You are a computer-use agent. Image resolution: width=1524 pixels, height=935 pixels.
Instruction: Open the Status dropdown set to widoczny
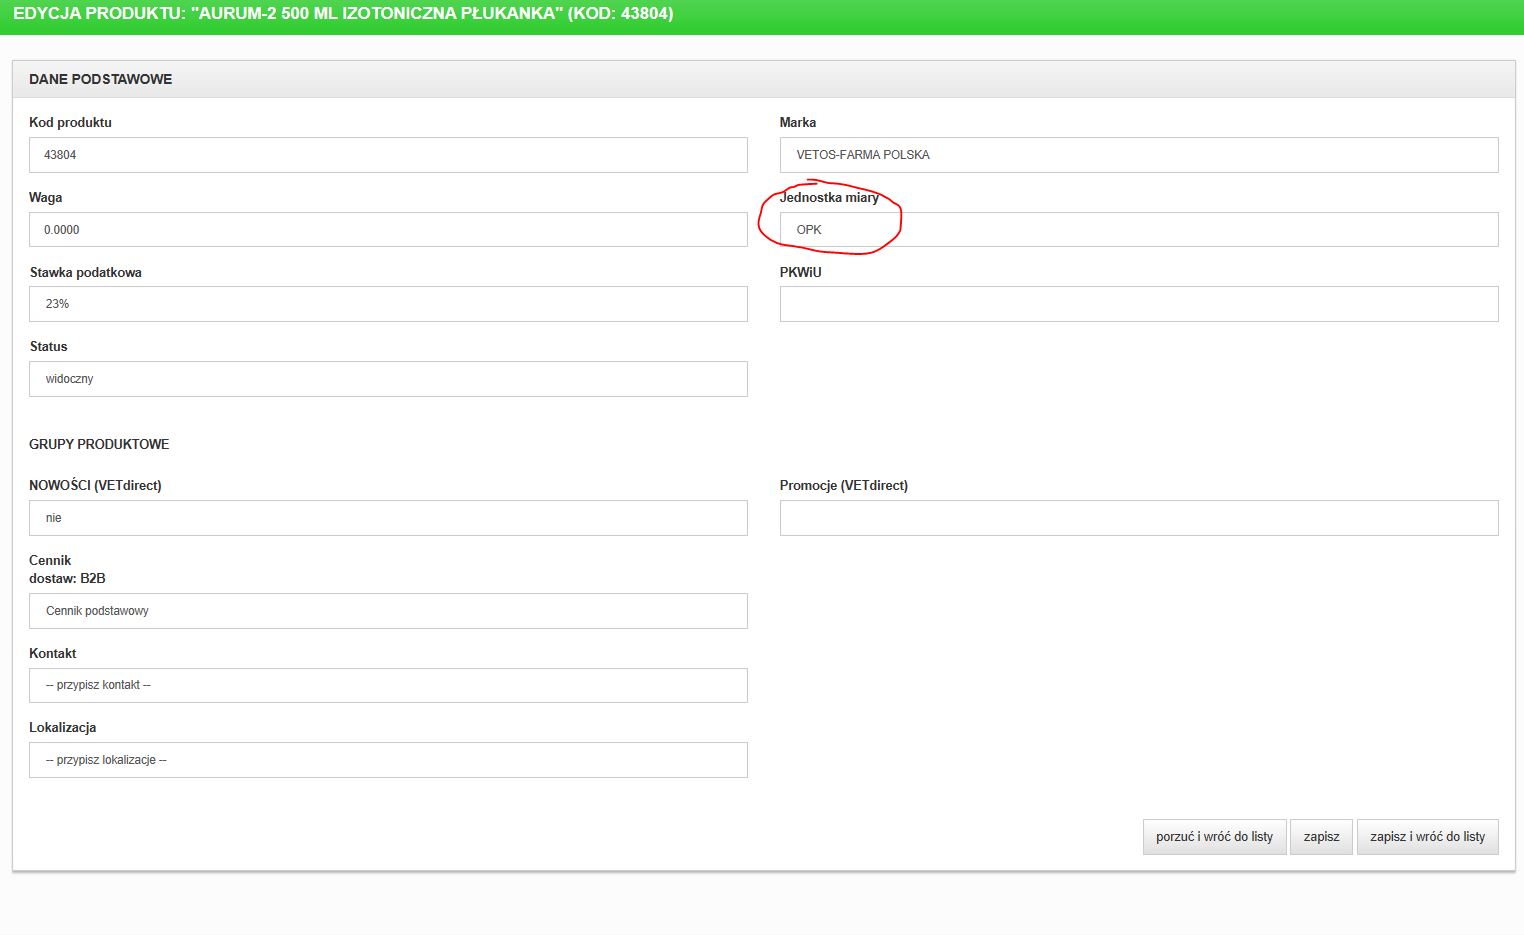pyautogui.click(x=388, y=379)
